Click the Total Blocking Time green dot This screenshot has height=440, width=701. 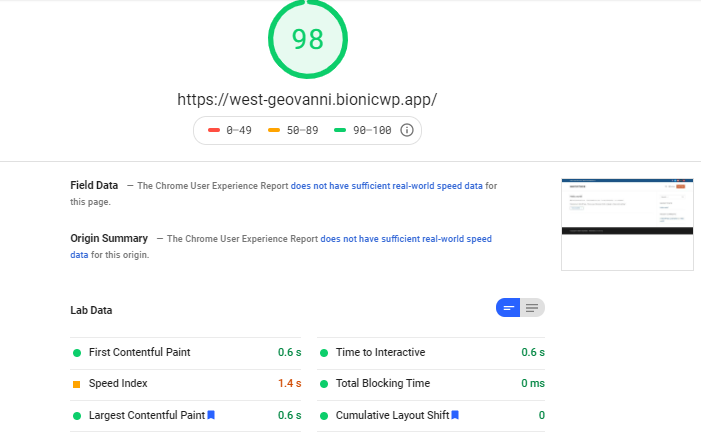pyautogui.click(x=324, y=384)
